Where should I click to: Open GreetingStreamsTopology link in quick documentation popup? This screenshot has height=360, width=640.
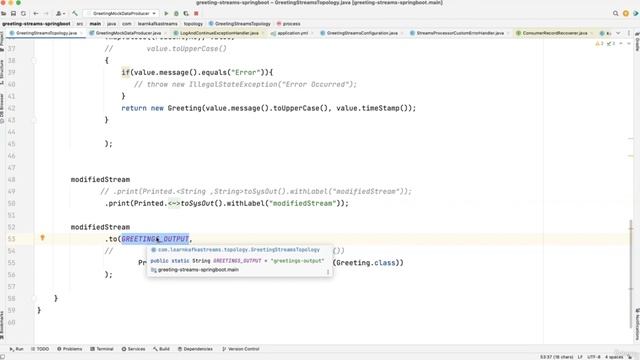point(239,250)
